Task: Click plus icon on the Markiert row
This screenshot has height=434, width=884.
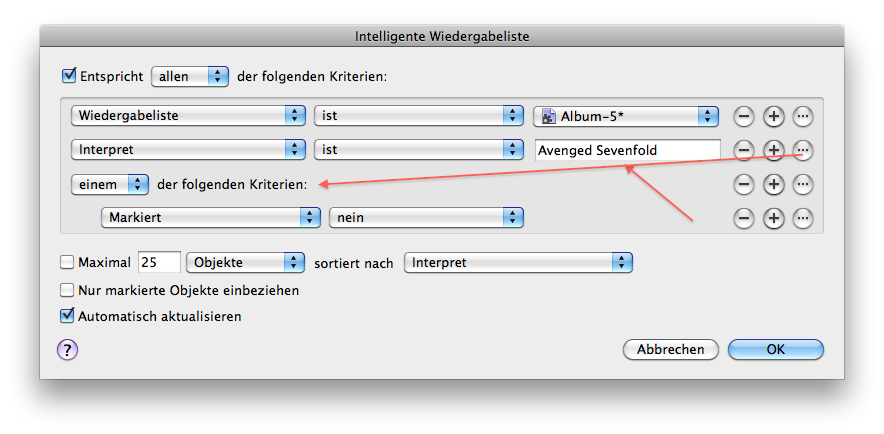Action: click(x=774, y=218)
